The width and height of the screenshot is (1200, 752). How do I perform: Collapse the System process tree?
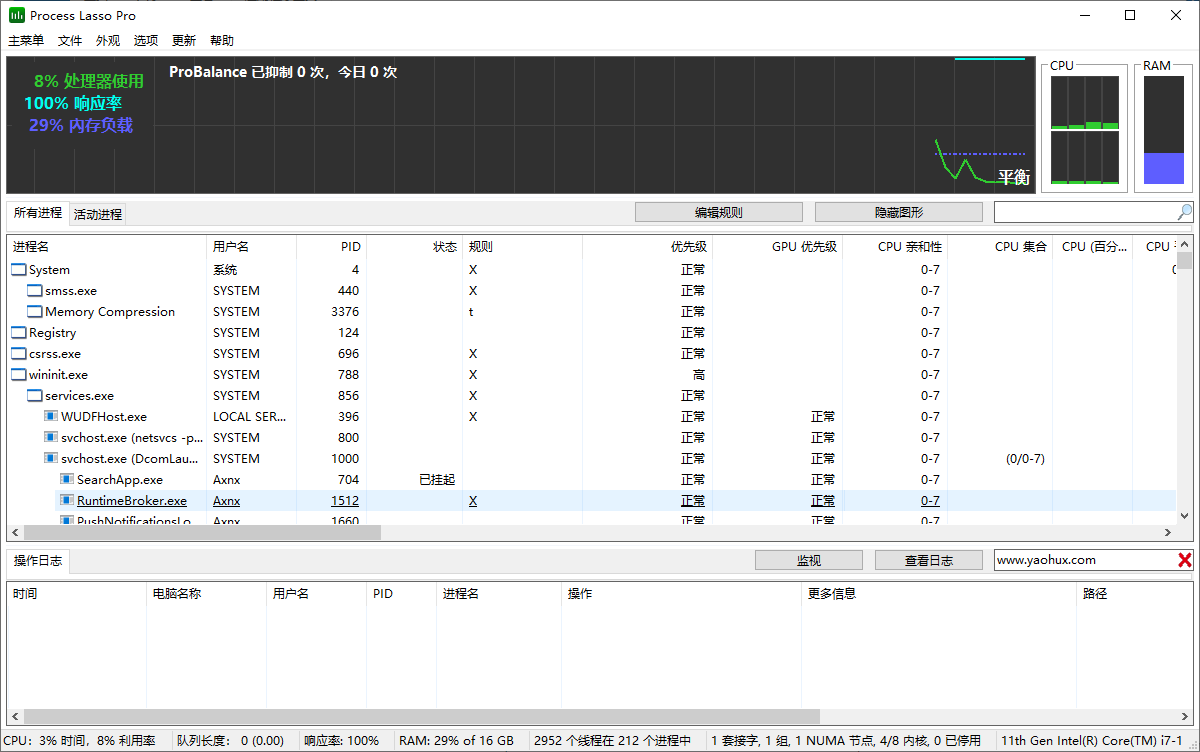coord(19,269)
